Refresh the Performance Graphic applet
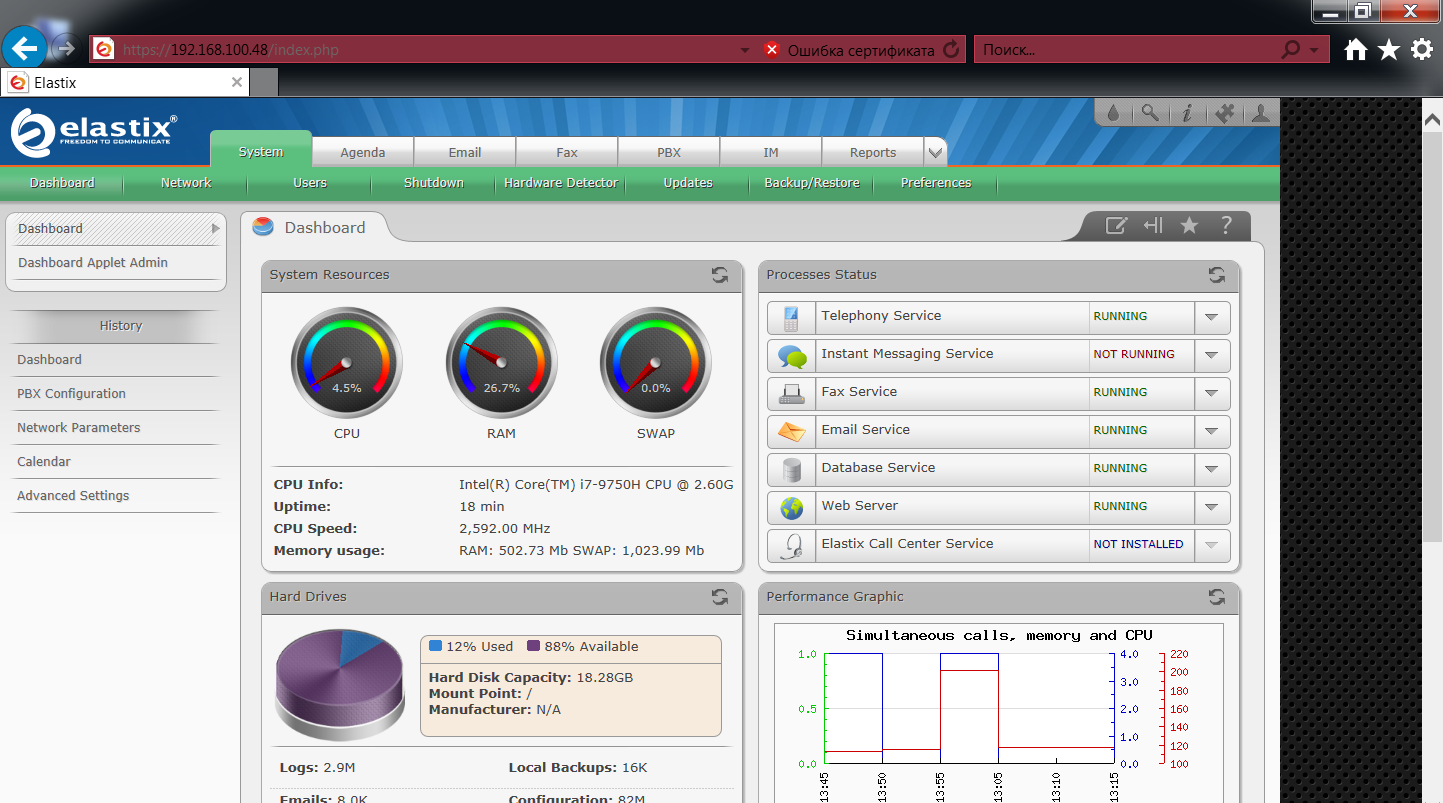 [x=1217, y=597]
